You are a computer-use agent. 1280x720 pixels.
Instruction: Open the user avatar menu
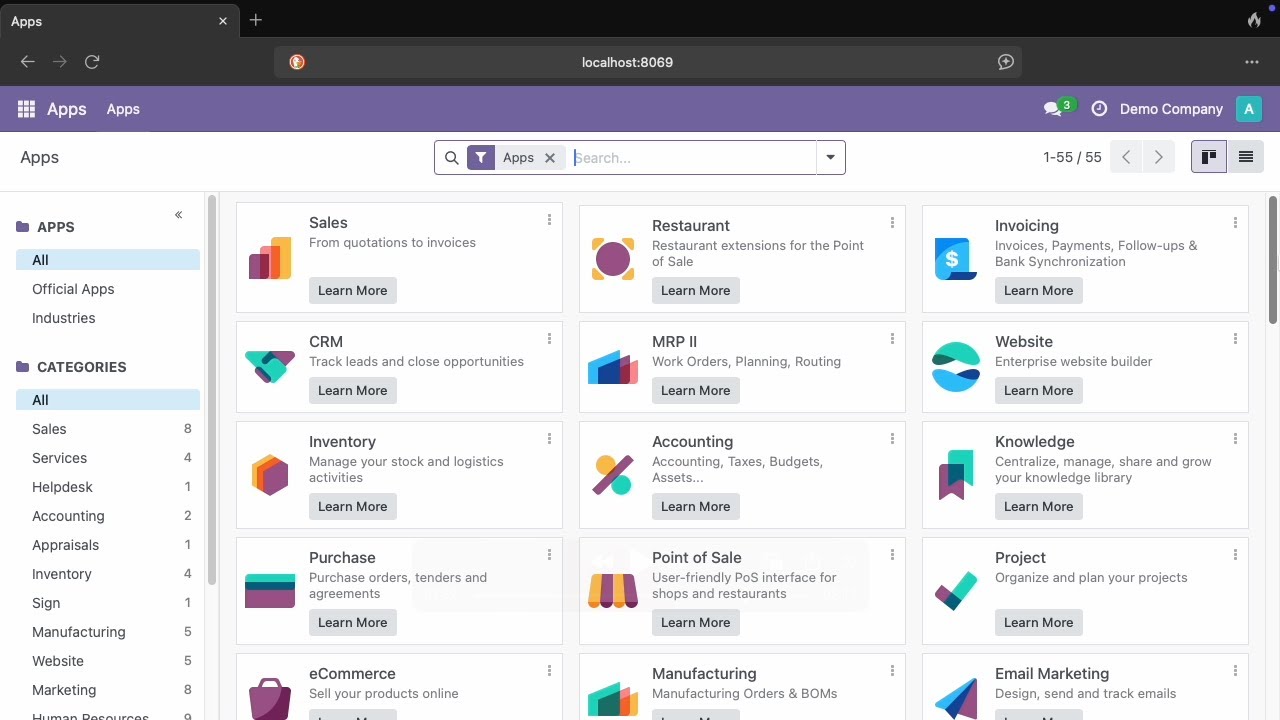pos(1248,109)
